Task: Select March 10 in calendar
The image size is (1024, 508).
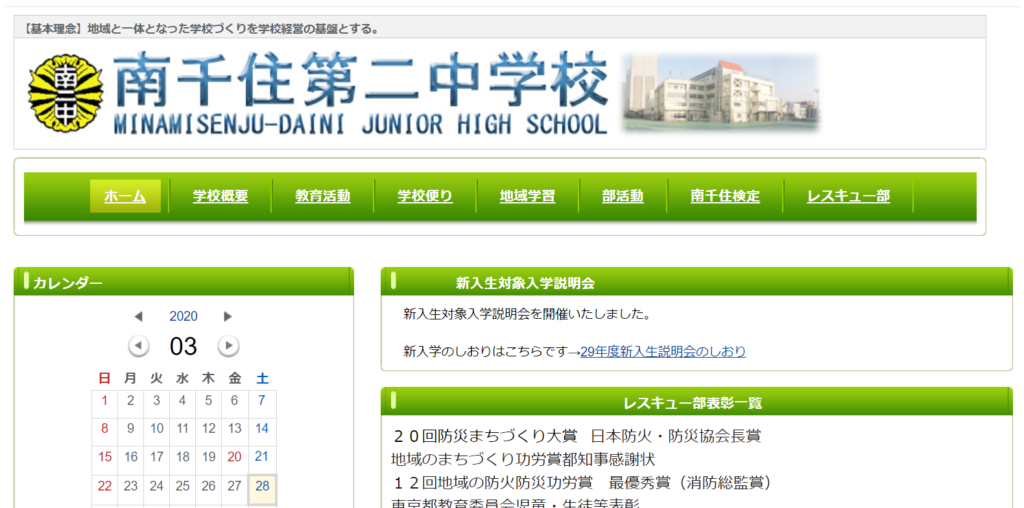Action: point(156,429)
